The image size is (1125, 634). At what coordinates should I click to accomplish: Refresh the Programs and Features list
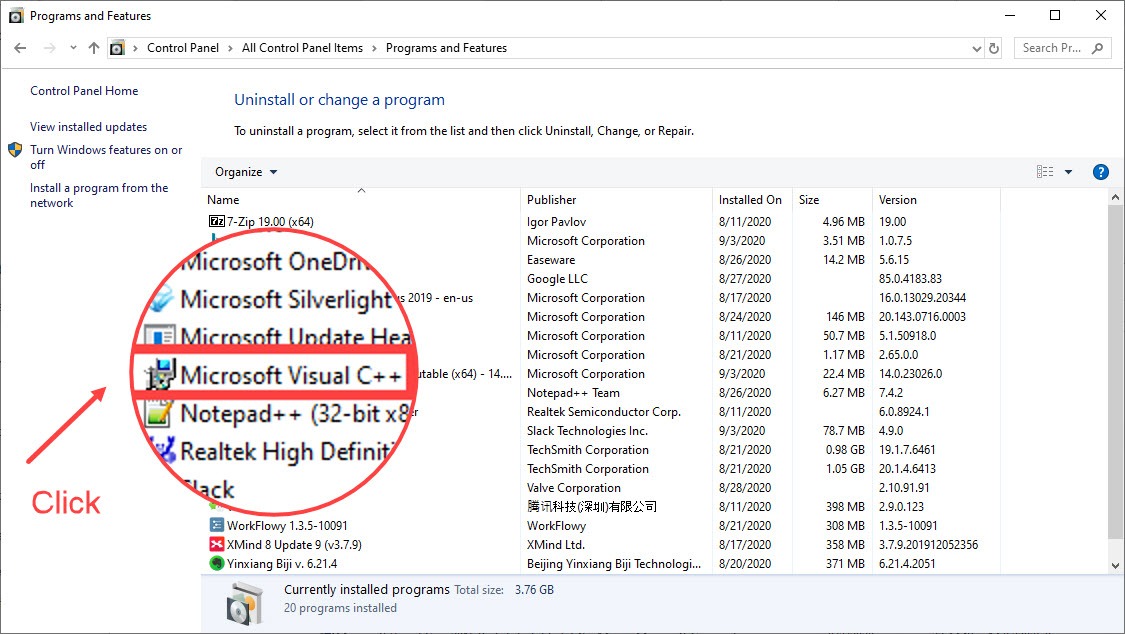pyautogui.click(x=994, y=48)
